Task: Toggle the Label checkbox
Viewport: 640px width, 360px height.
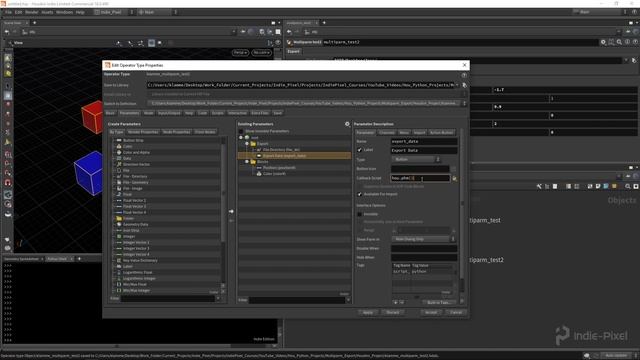Action: click(360, 150)
